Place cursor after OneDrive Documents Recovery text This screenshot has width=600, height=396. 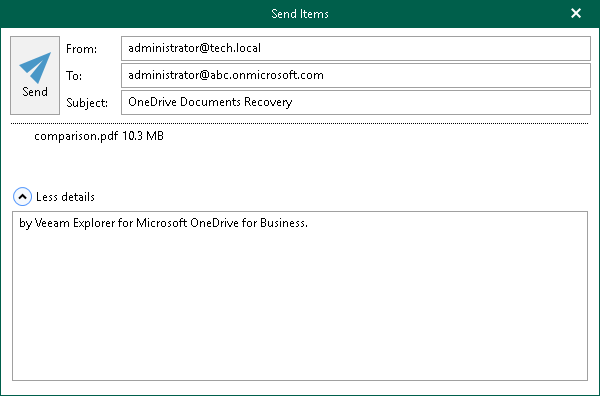click(x=293, y=102)
